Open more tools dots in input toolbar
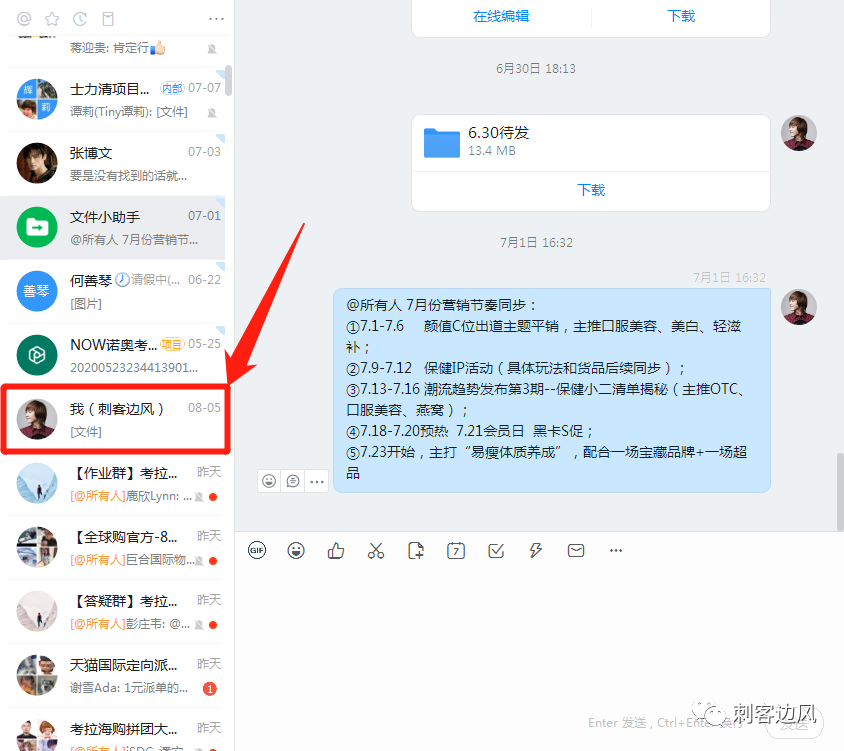The width and height of the screenshot is (844, 751). pyautogui.click(x=616, y=550)
